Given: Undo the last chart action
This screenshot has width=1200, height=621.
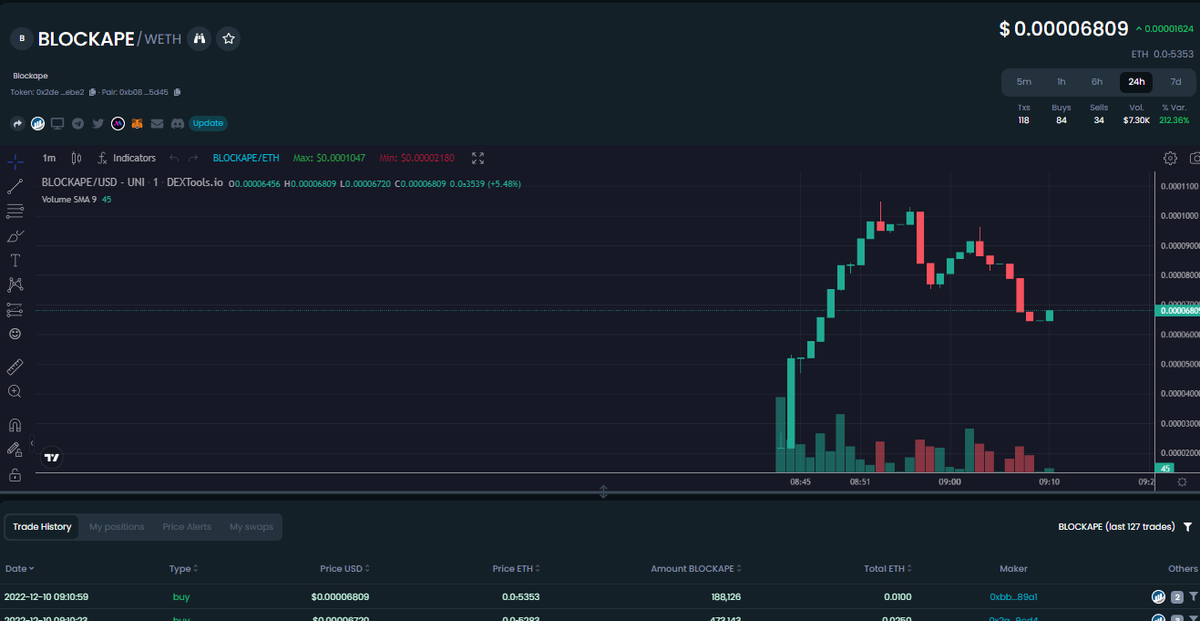Looking at the screenshot, I should click(174, 158).
